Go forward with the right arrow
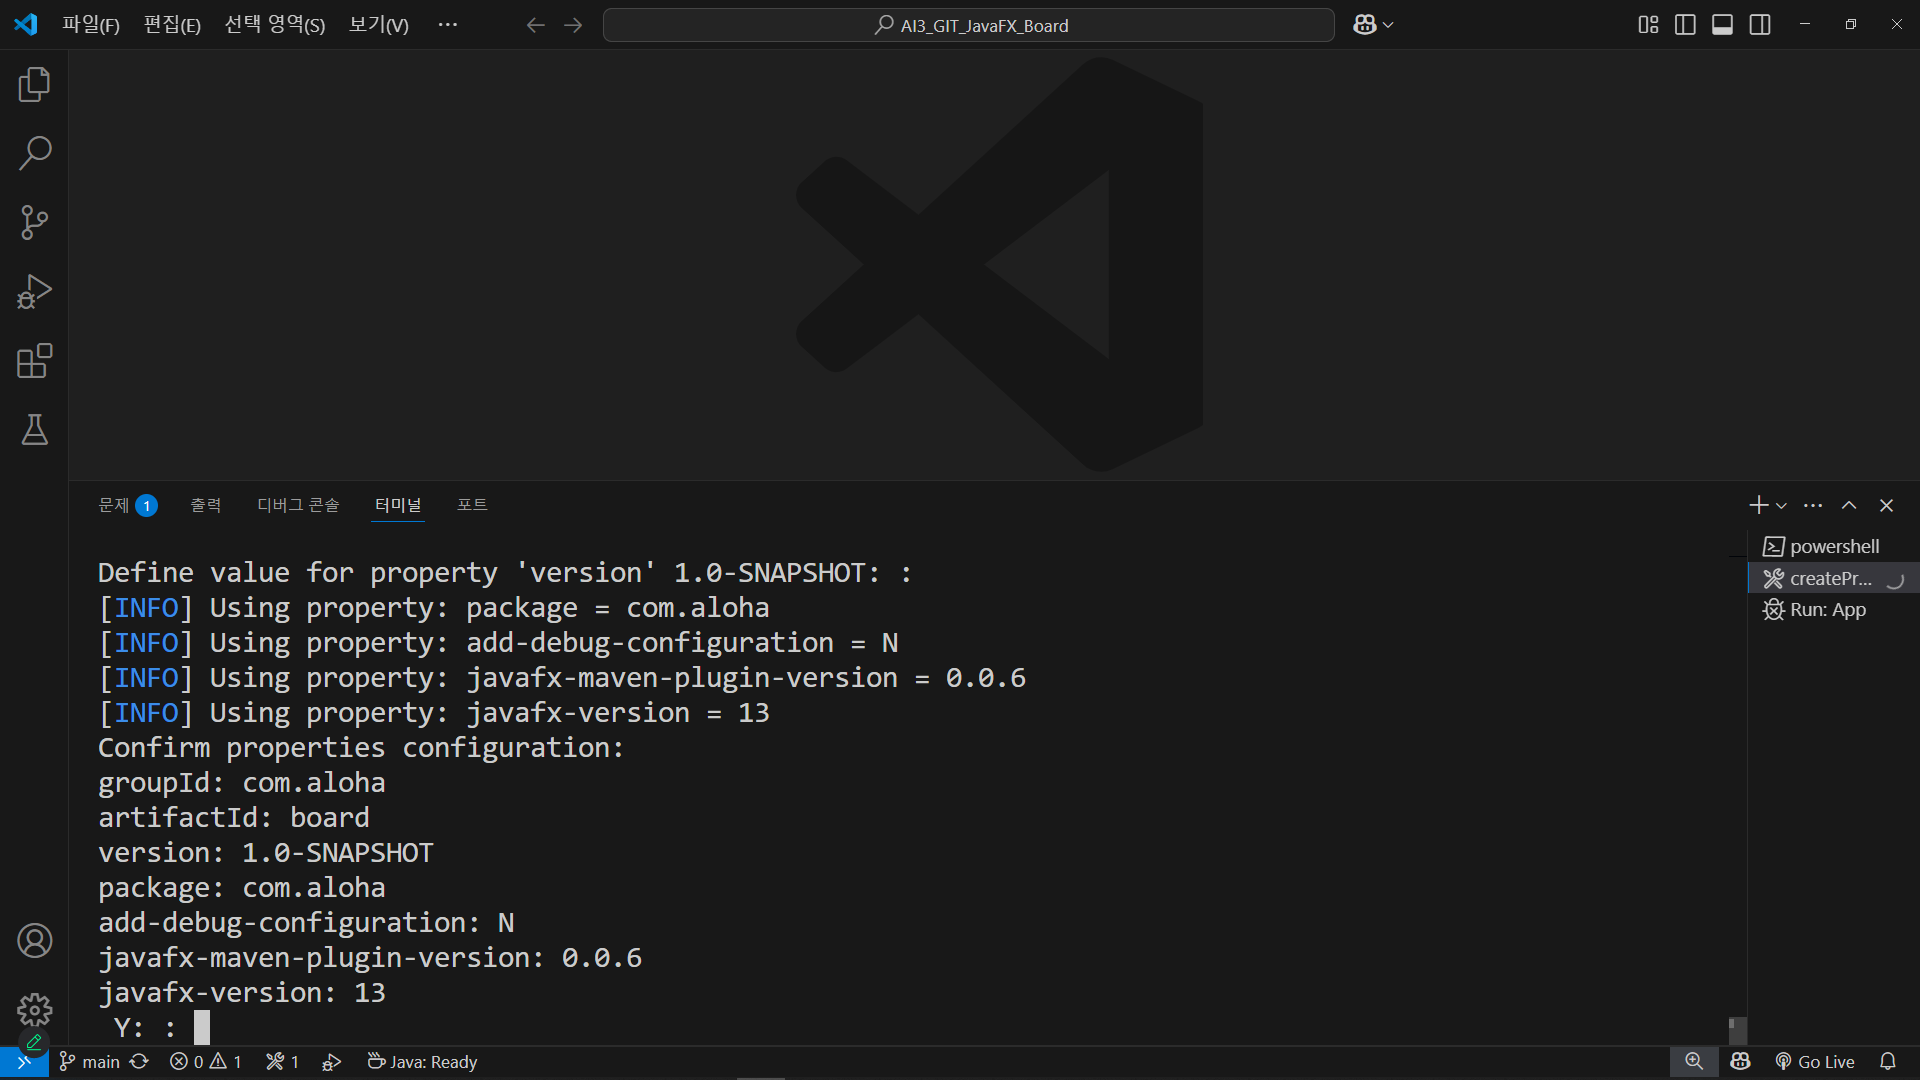This screenshot has width=1920, height=1080. tap(573, 25)
